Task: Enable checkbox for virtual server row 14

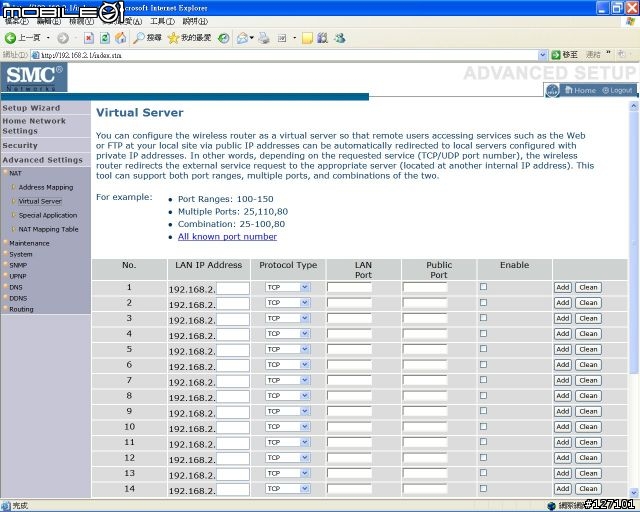Action: [483, 488]
